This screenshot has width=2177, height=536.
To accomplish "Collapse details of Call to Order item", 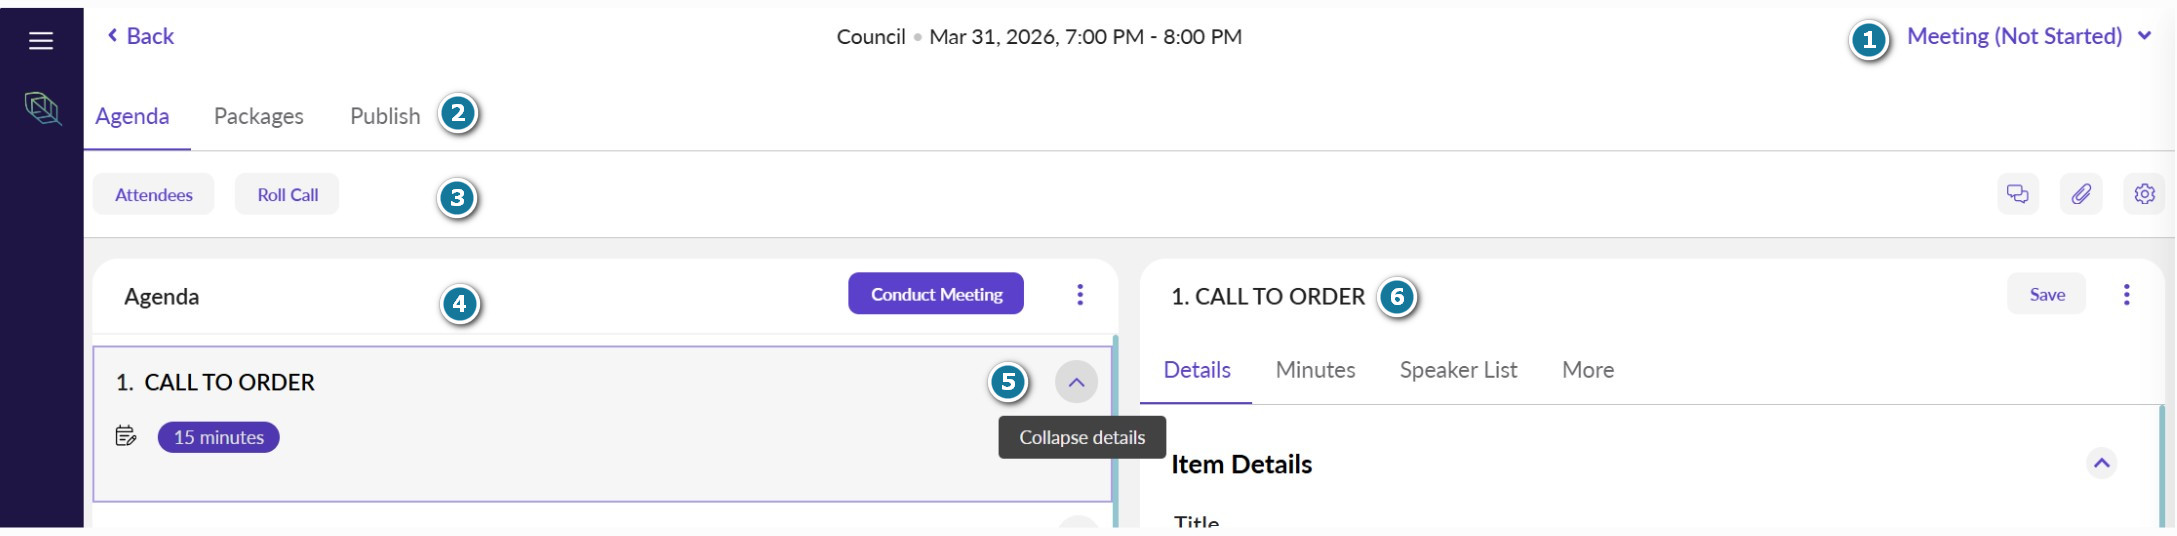I will (1076, 382).
